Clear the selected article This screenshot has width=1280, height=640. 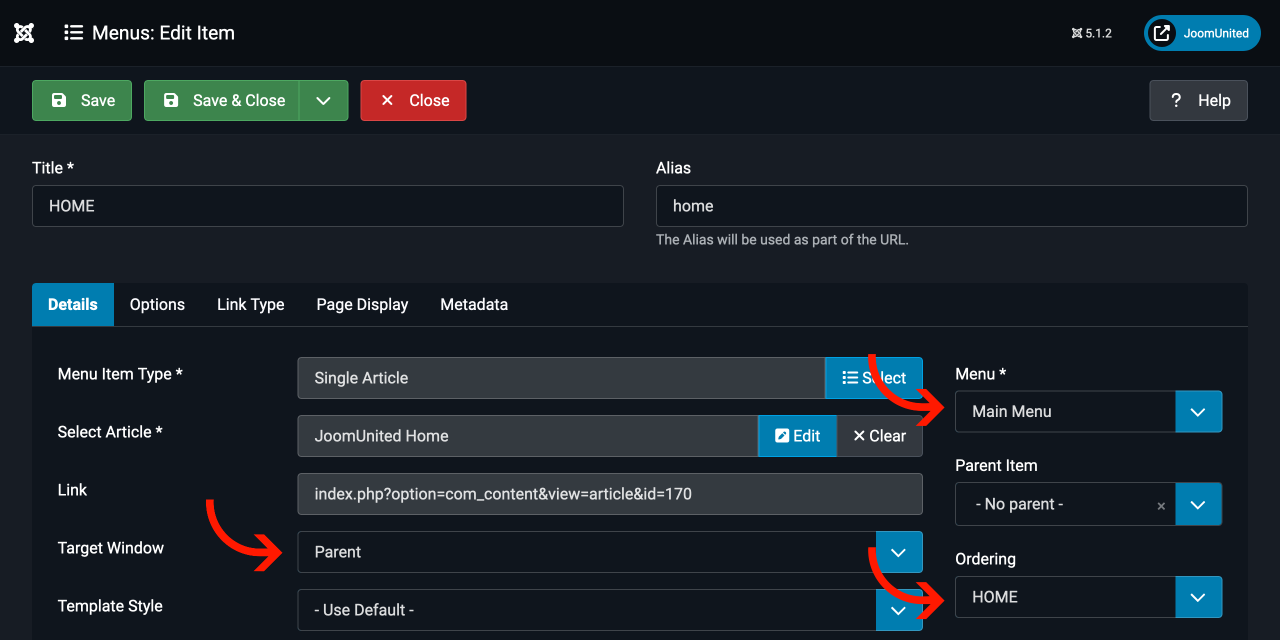[x=879, y=436]
